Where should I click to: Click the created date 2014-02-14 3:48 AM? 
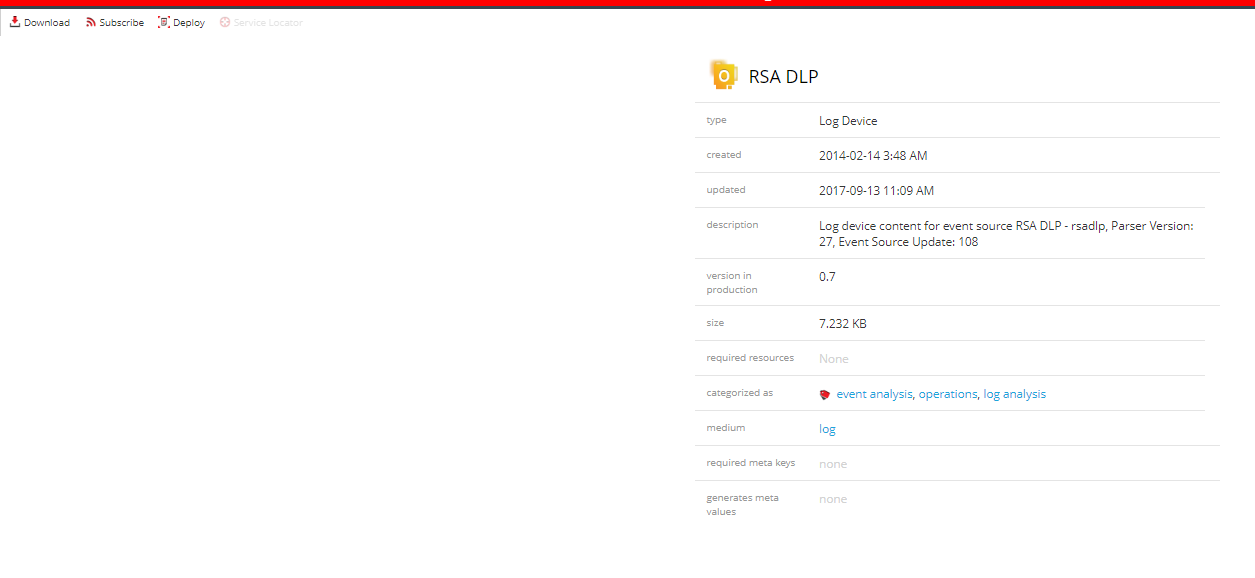[x=873, y=156]
